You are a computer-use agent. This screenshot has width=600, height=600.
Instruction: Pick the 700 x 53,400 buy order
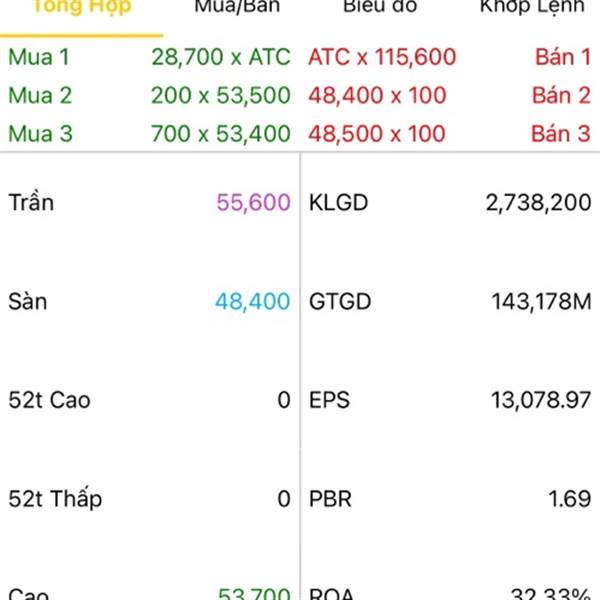click(221, 134)
